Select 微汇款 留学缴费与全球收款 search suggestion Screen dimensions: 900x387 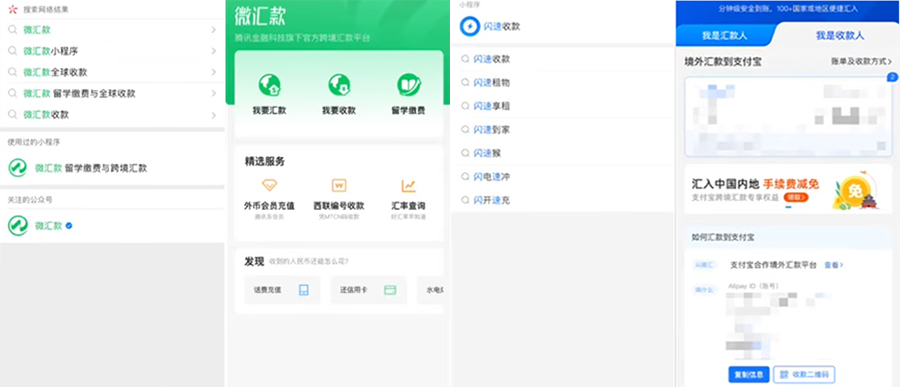coord(112,94)
